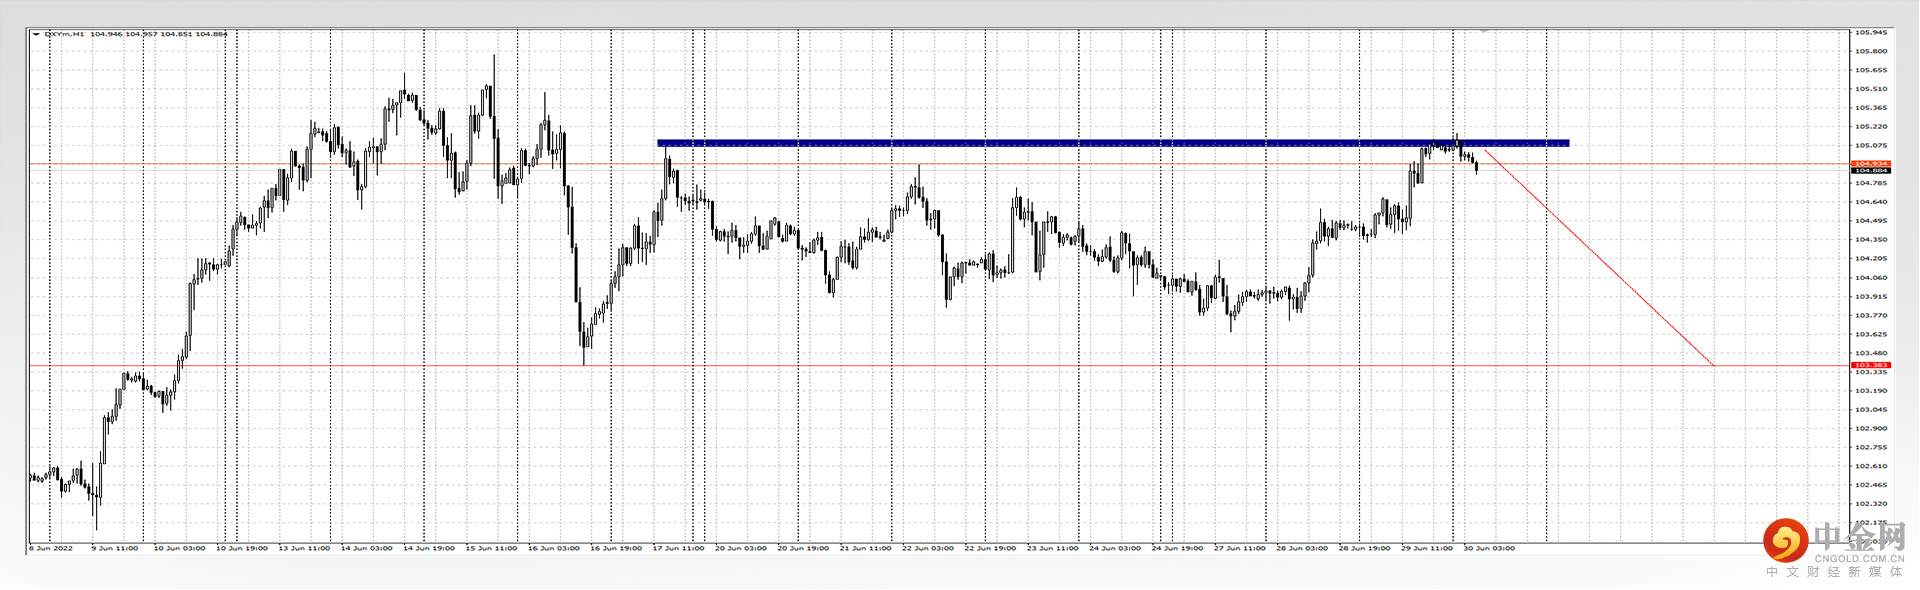Click the 24 Jun 03:00 time axis label
Screen dimensions: 1920x590
(x=1115, y=548)
